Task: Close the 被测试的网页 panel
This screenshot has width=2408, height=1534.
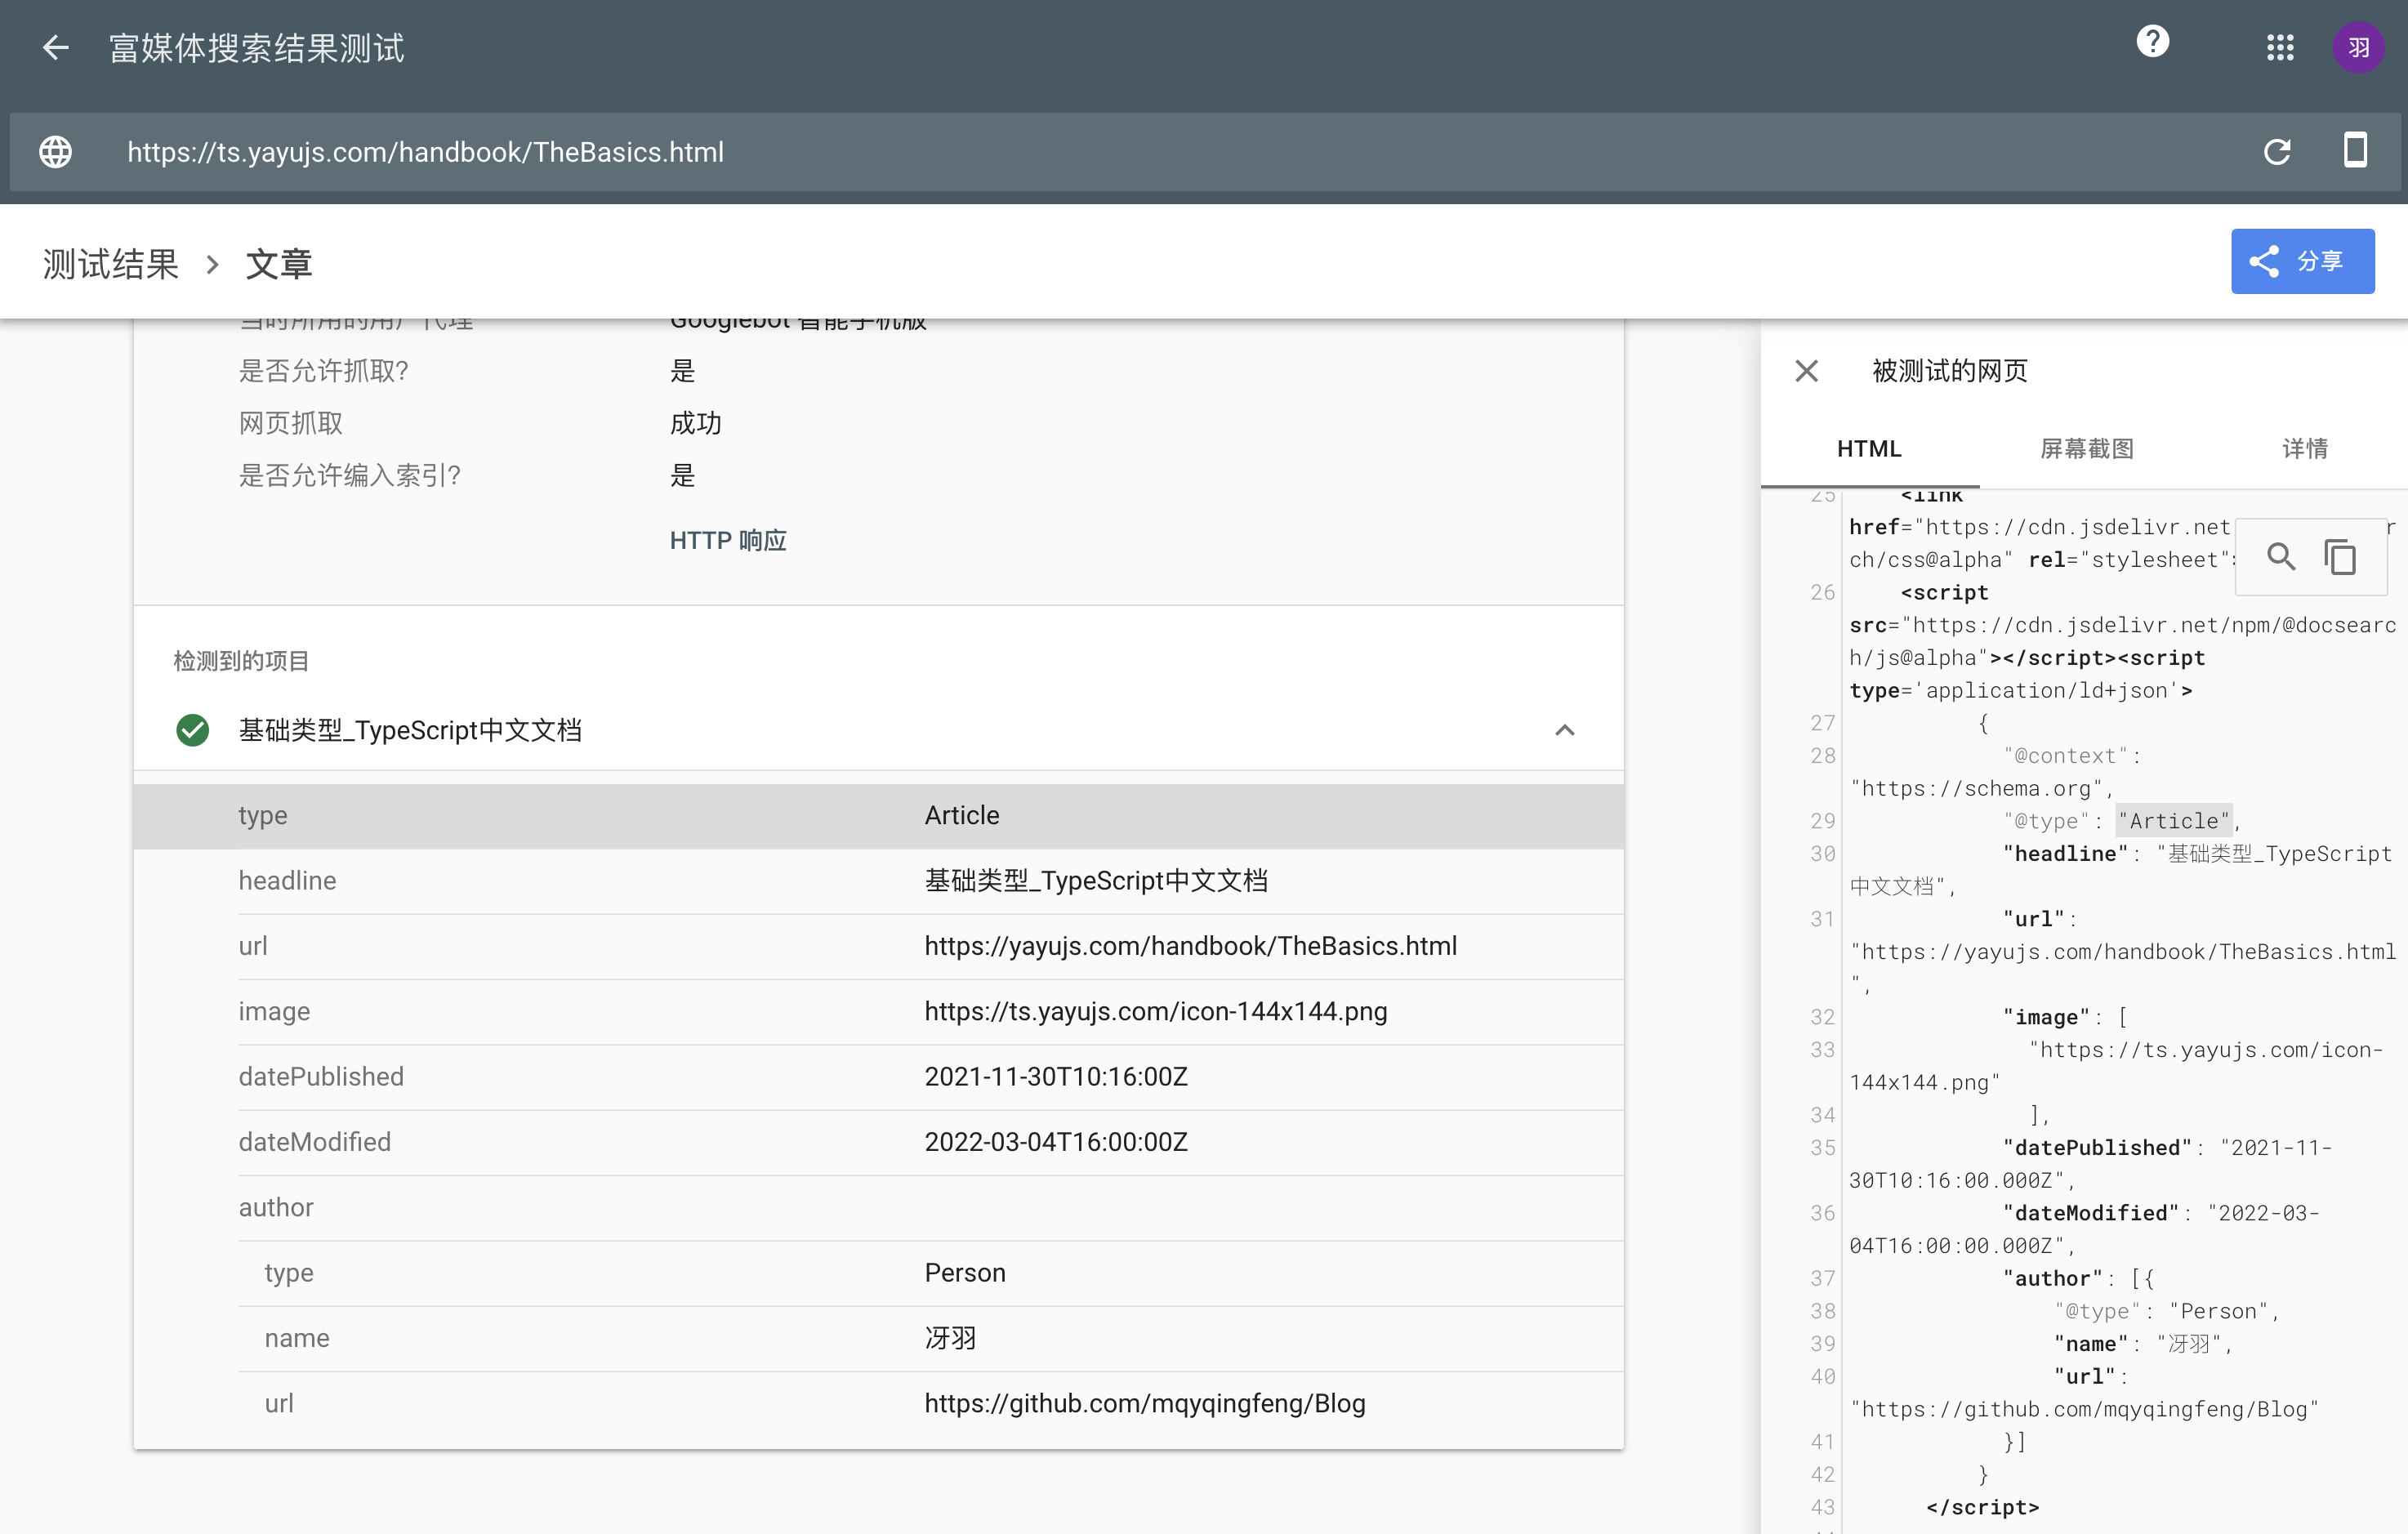Action: (x=1806, y=371)
